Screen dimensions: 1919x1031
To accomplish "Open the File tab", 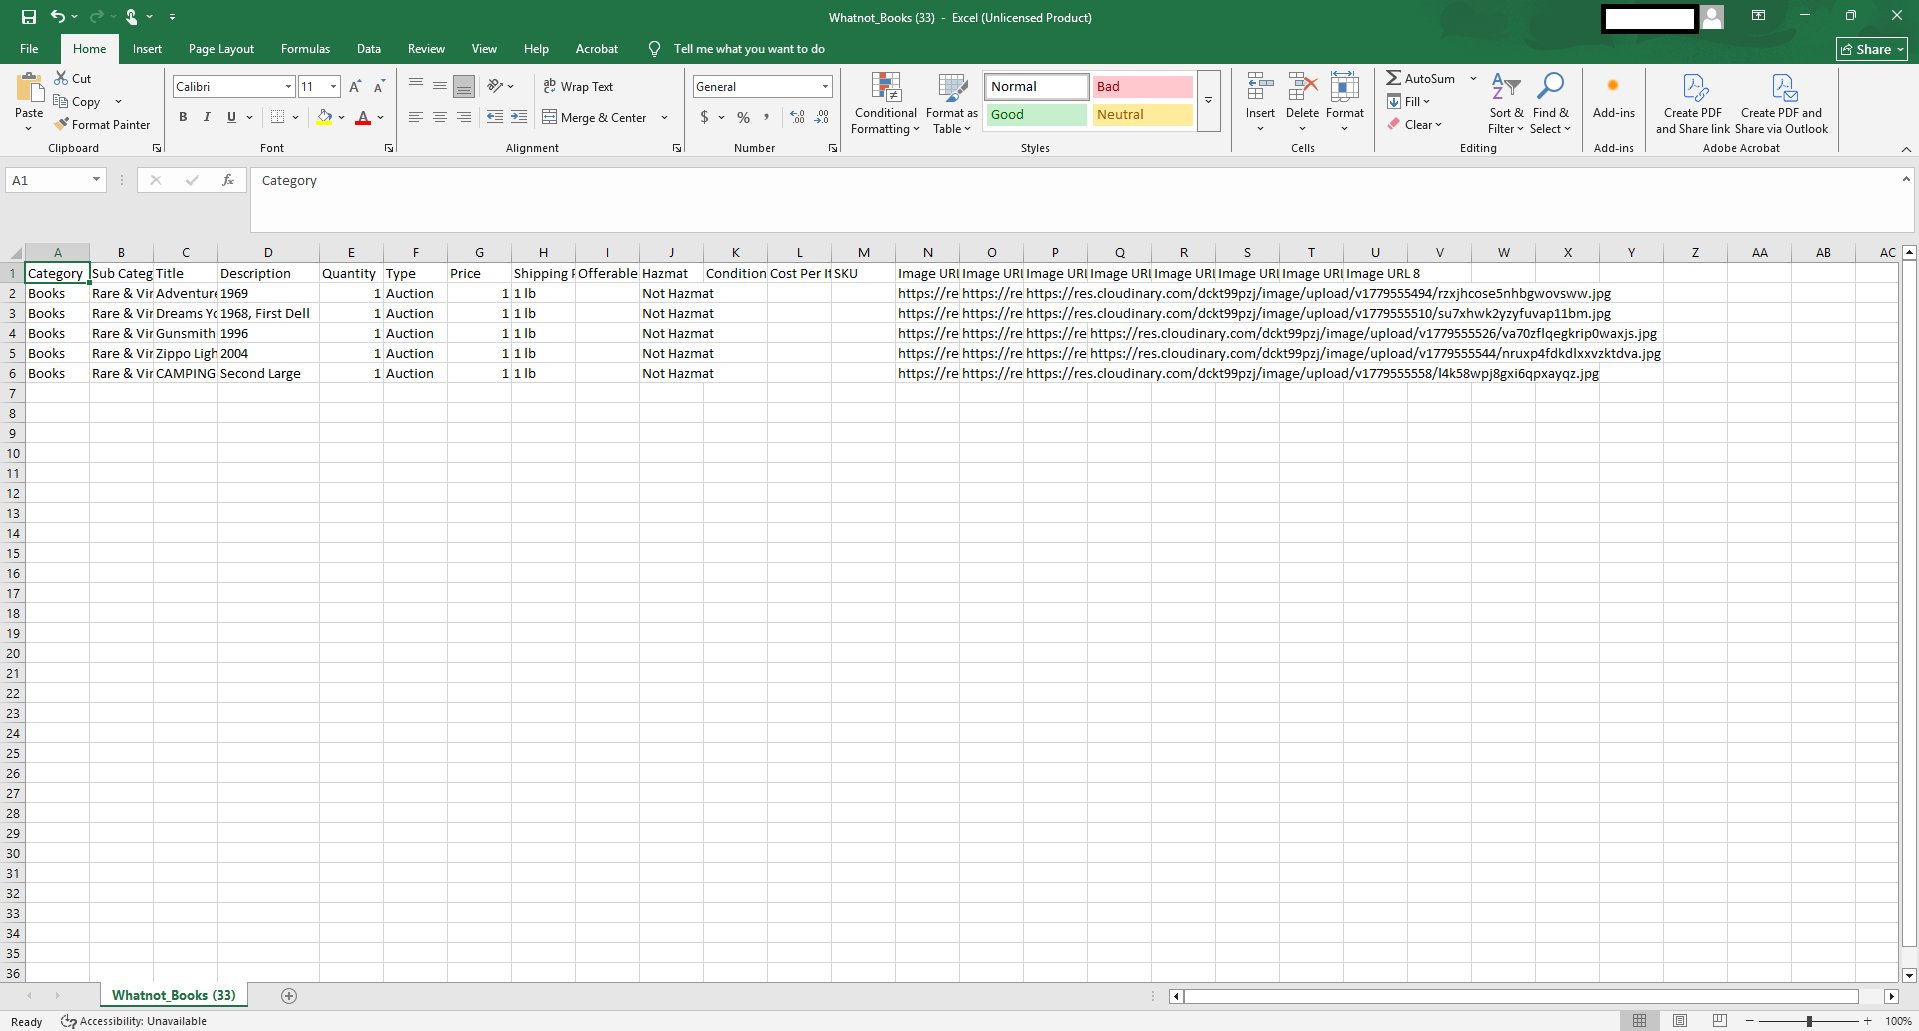I will pos(29,48).
